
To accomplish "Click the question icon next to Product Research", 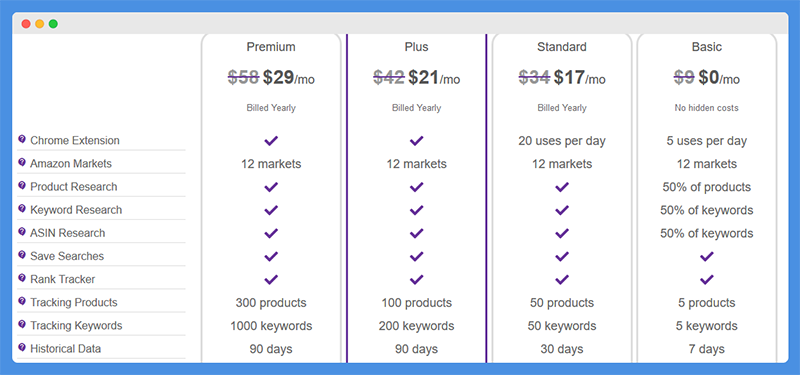I will [22, 186].
